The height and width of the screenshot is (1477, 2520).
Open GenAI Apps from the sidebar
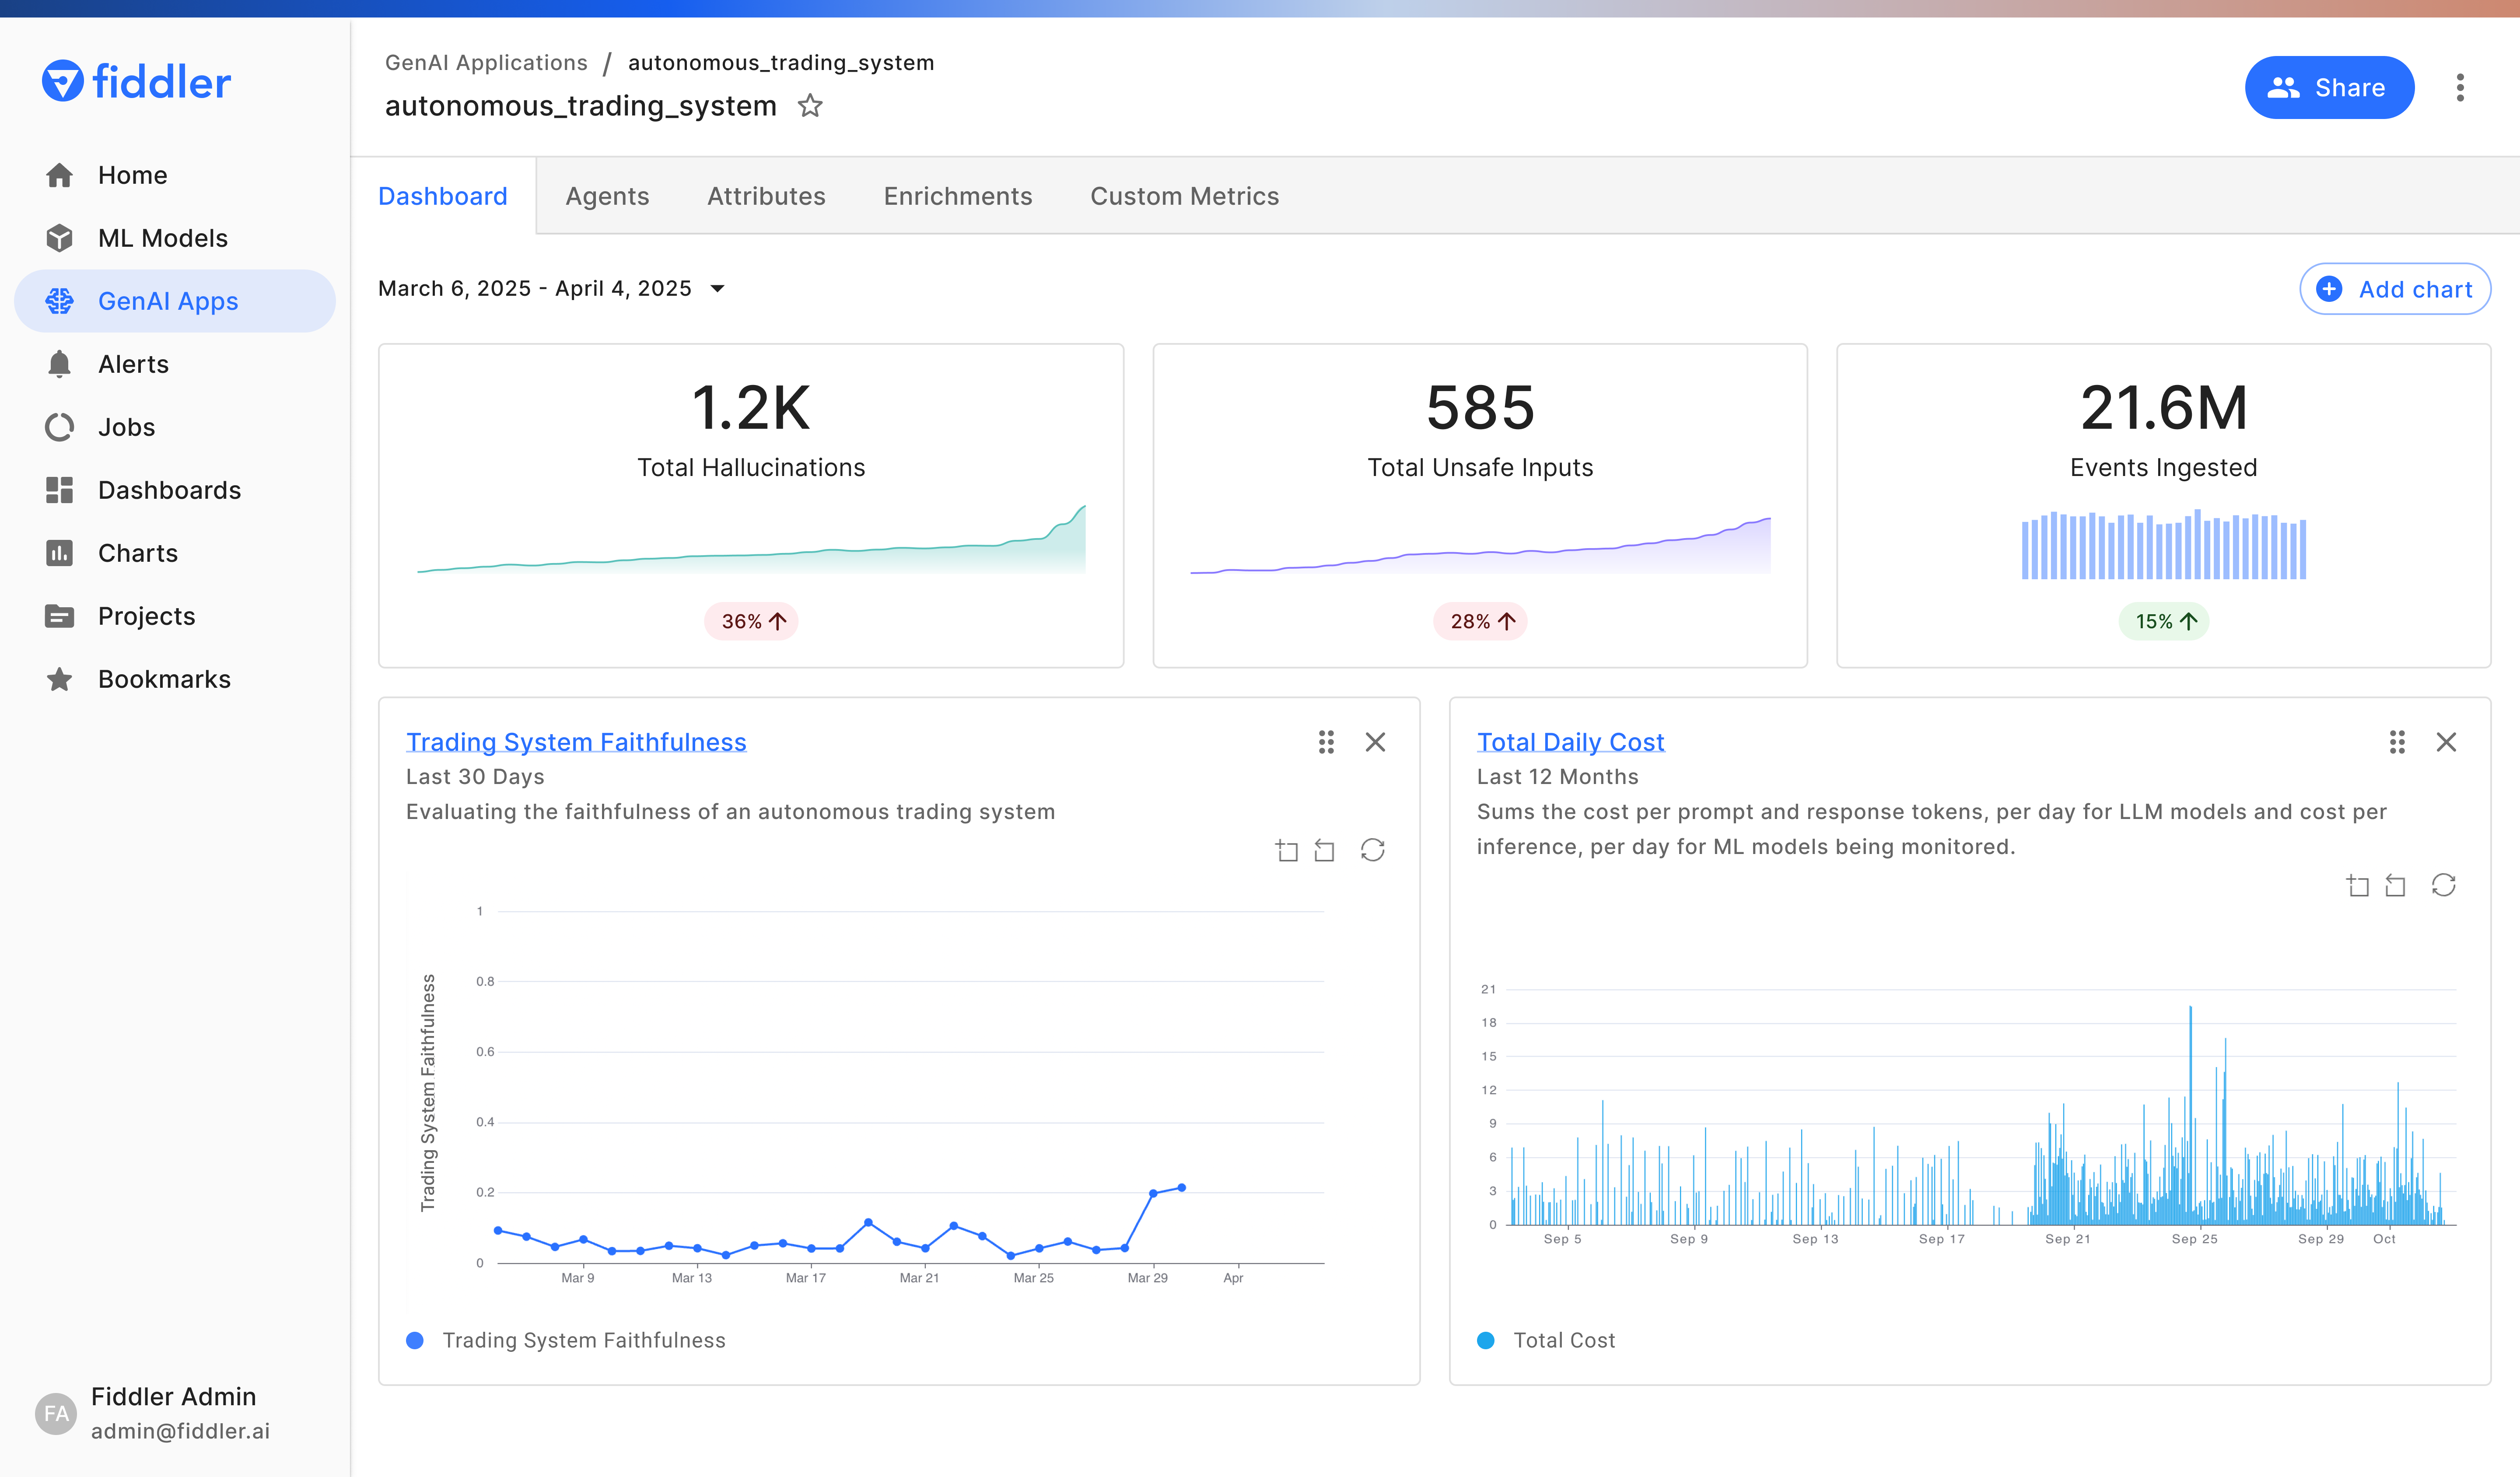[168, 301]
